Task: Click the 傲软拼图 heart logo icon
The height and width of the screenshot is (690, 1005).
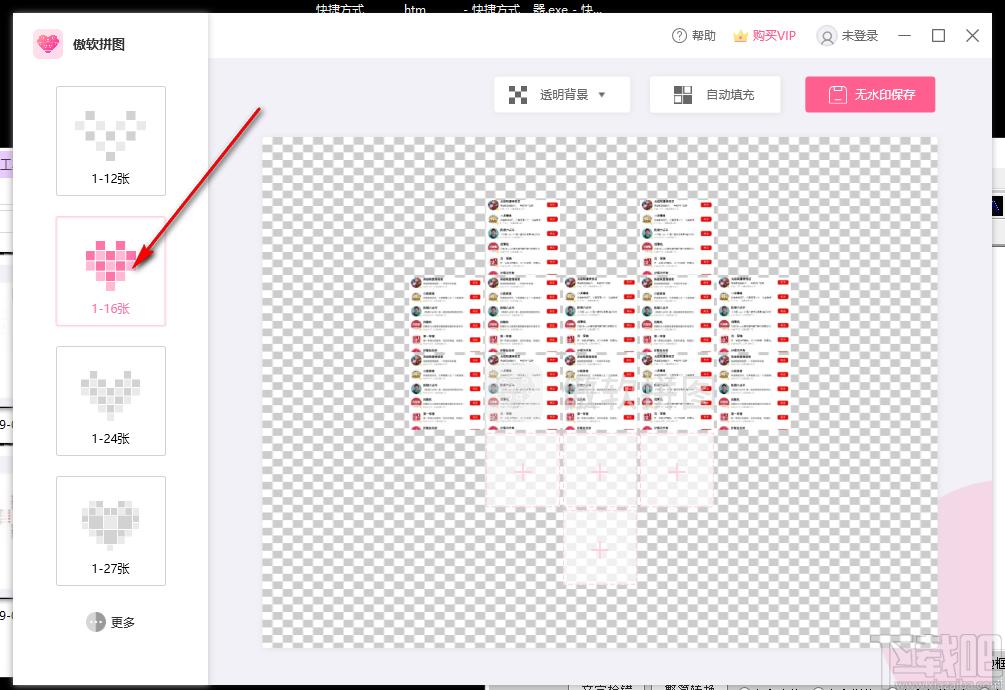Action: [x=48, y=44]
